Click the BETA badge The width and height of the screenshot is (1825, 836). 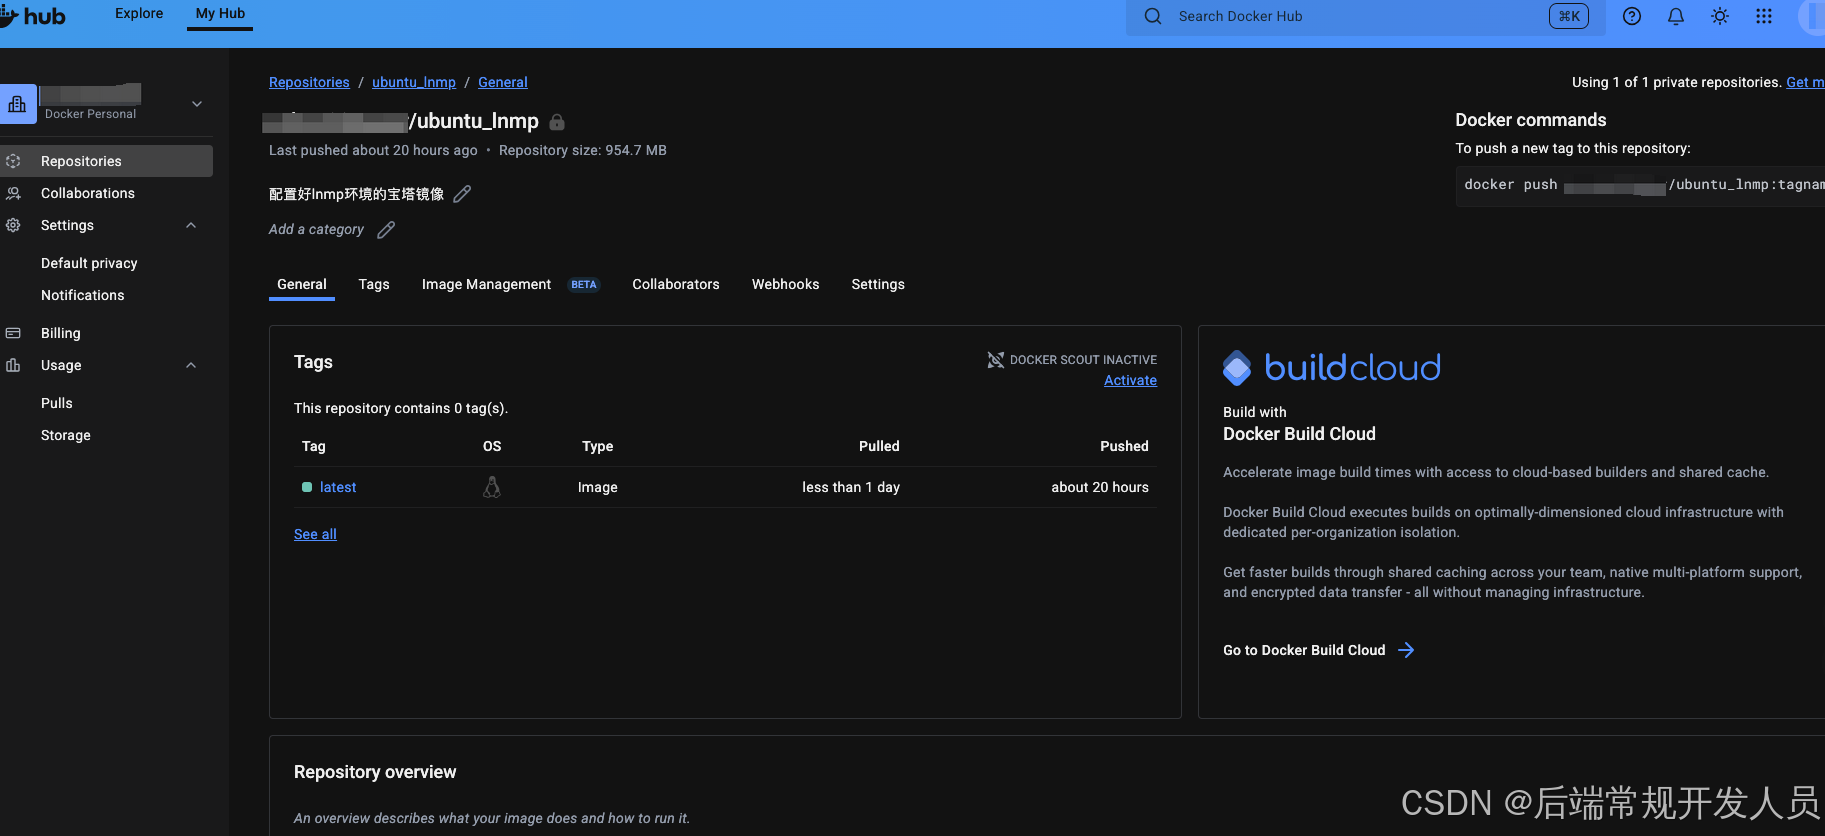[x=584, y=285]
